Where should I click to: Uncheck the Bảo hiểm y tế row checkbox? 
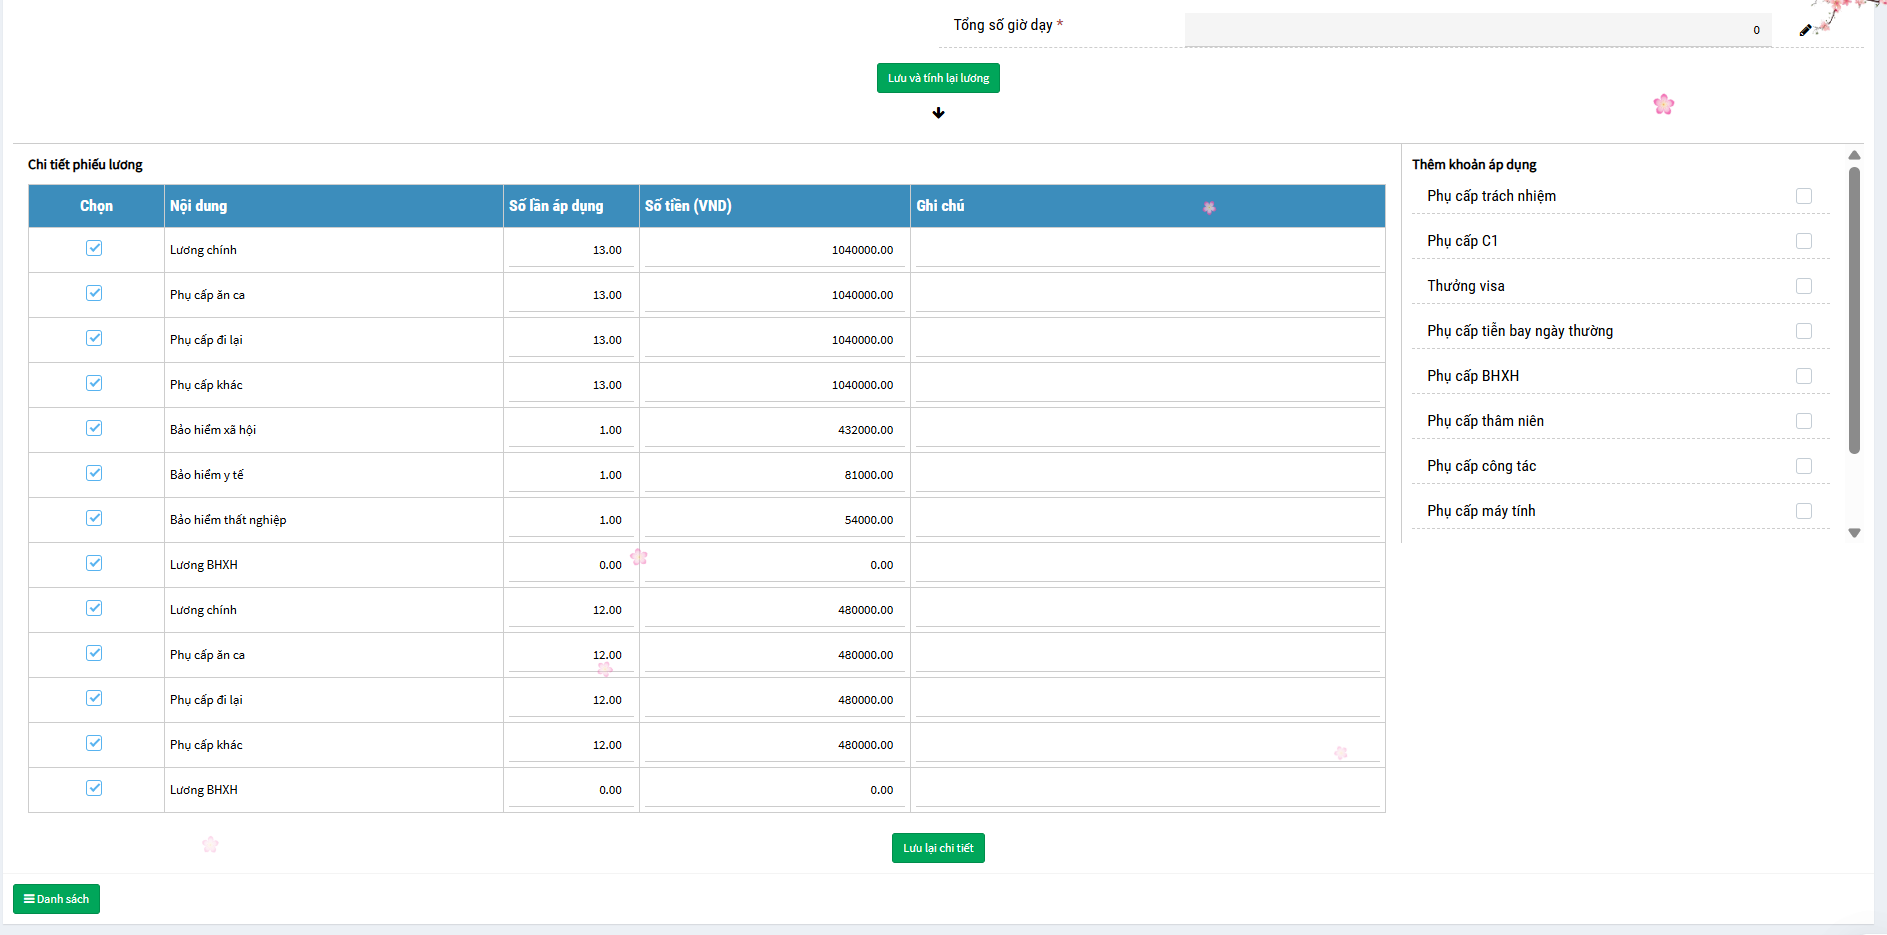click(94, 473)
